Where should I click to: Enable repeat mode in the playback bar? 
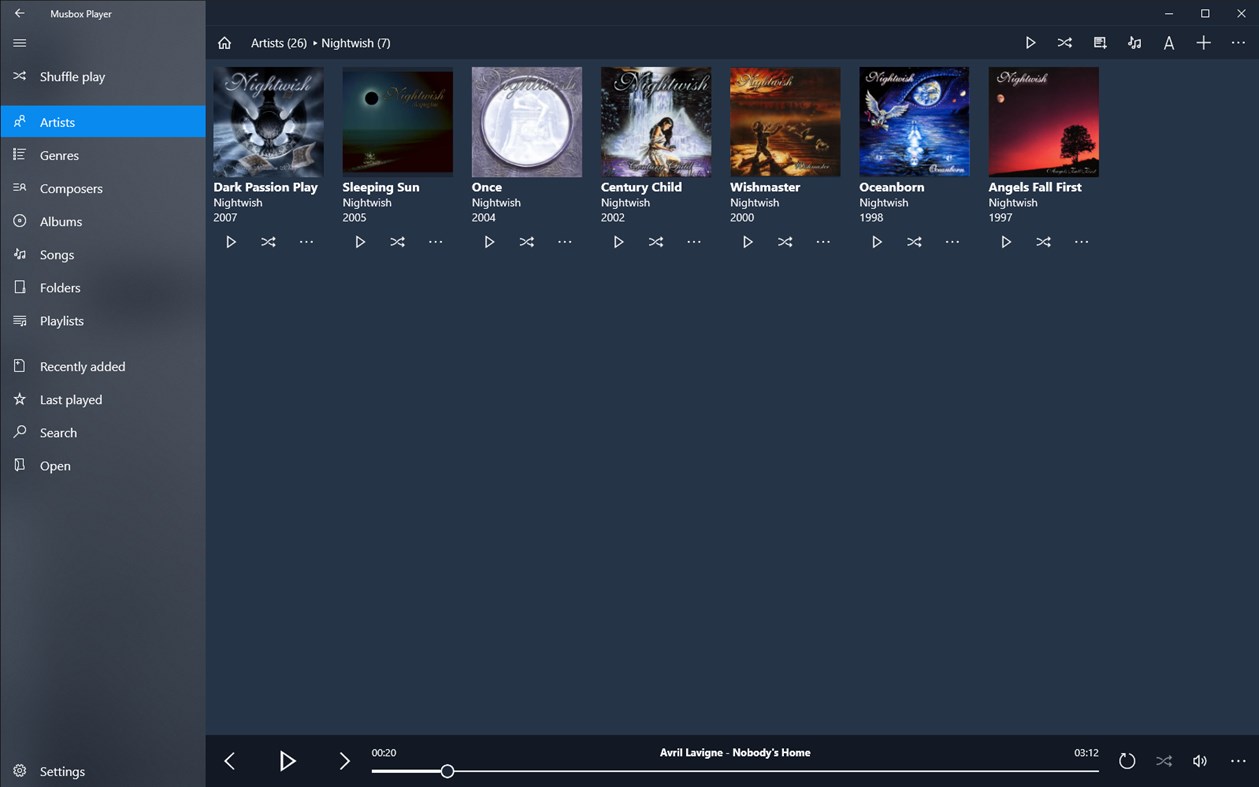(x=1127, y=761)
